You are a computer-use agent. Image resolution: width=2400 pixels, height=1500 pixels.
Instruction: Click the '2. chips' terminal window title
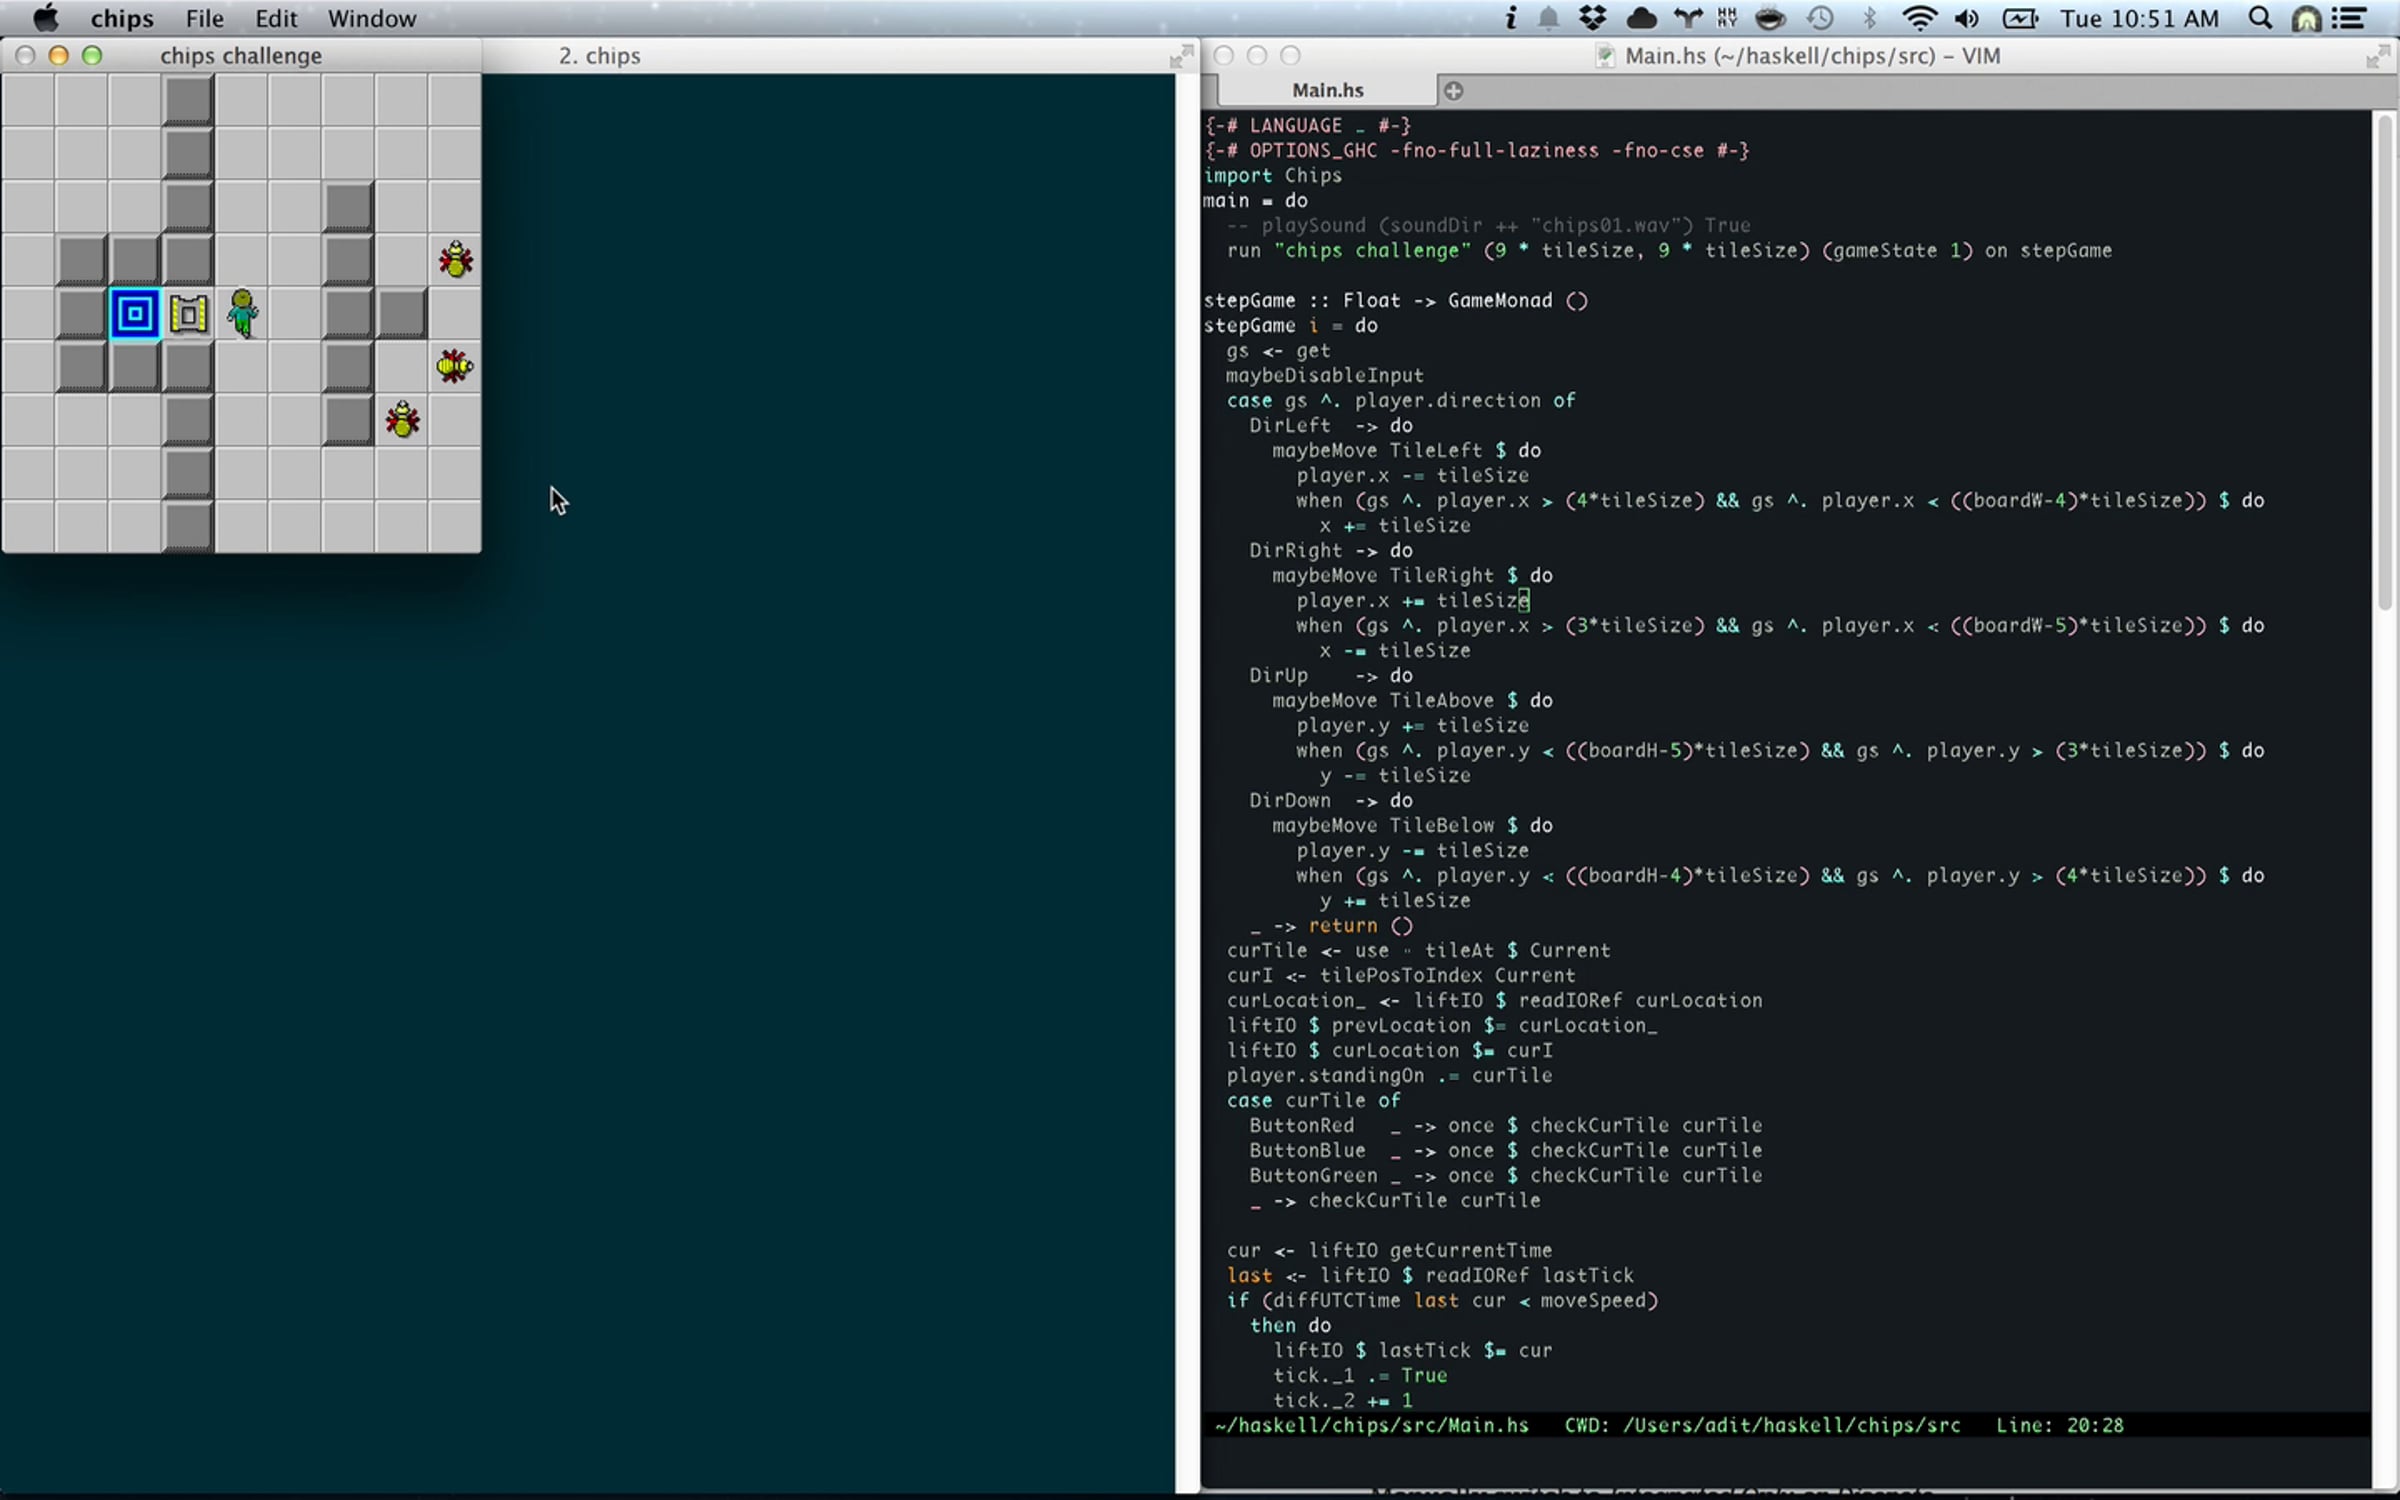[600, 56]
